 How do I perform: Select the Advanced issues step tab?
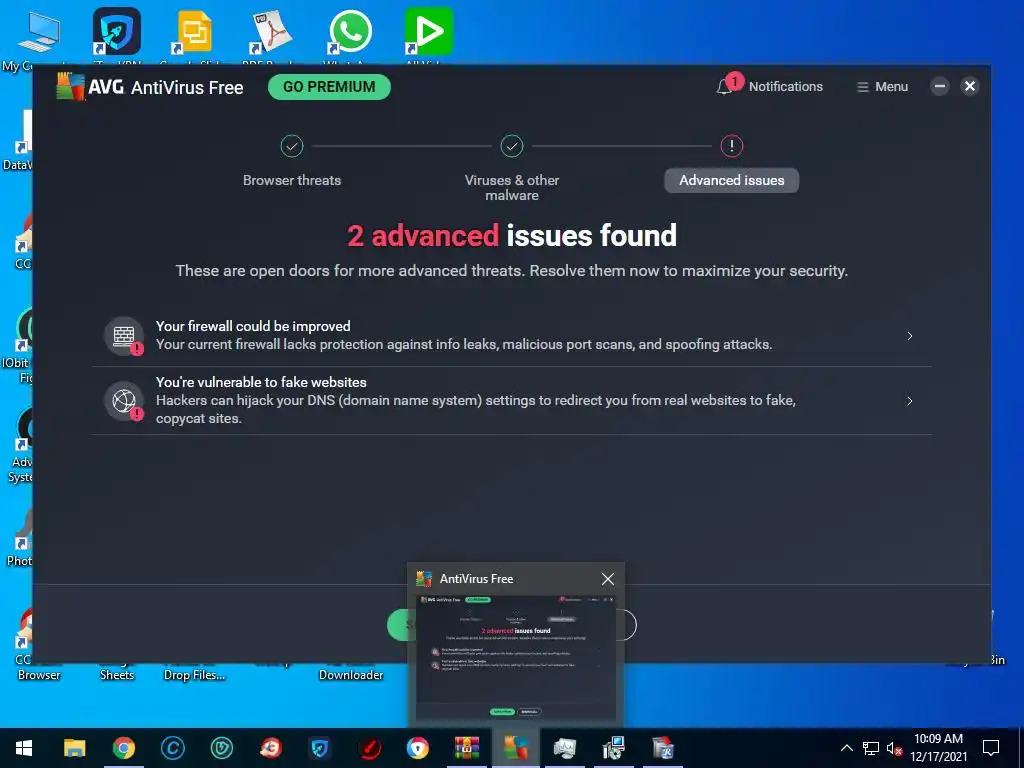click(731, 180)
